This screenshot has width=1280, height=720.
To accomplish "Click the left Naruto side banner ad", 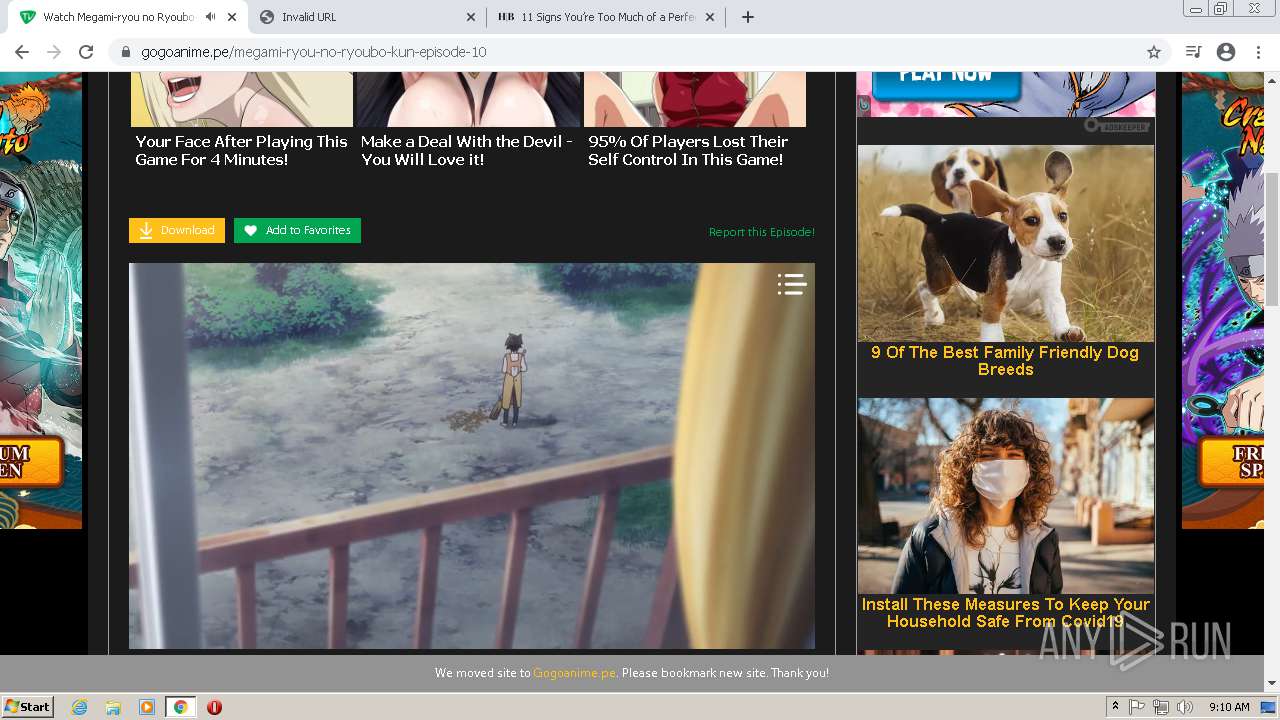I will point(41,300).
